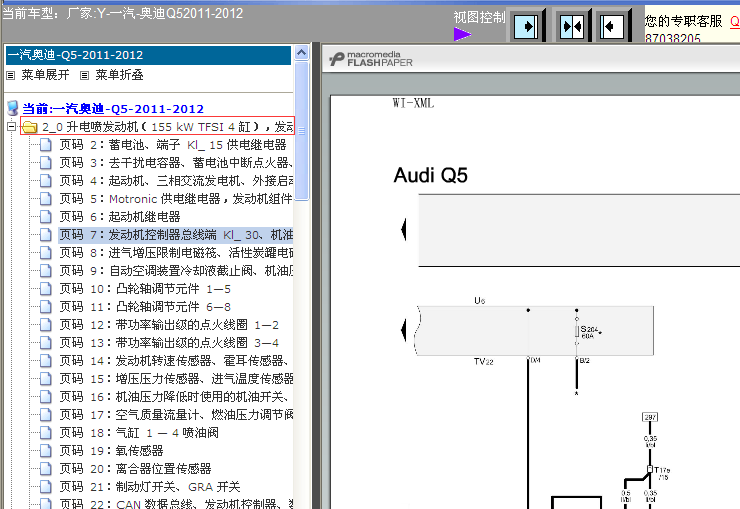740x509 pixels.
Task: Open 页码 16 机油压力降低 page
Action: pos(174,397)
